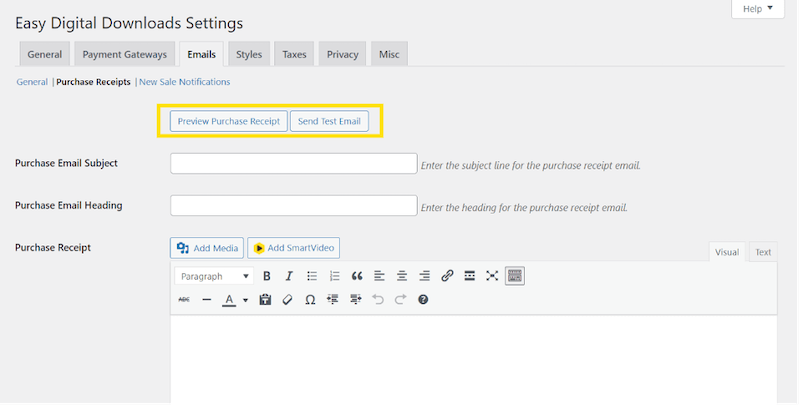Decrease paragraph indent
The width and height of the screenshot is (800, 405).
click(333, 299)
